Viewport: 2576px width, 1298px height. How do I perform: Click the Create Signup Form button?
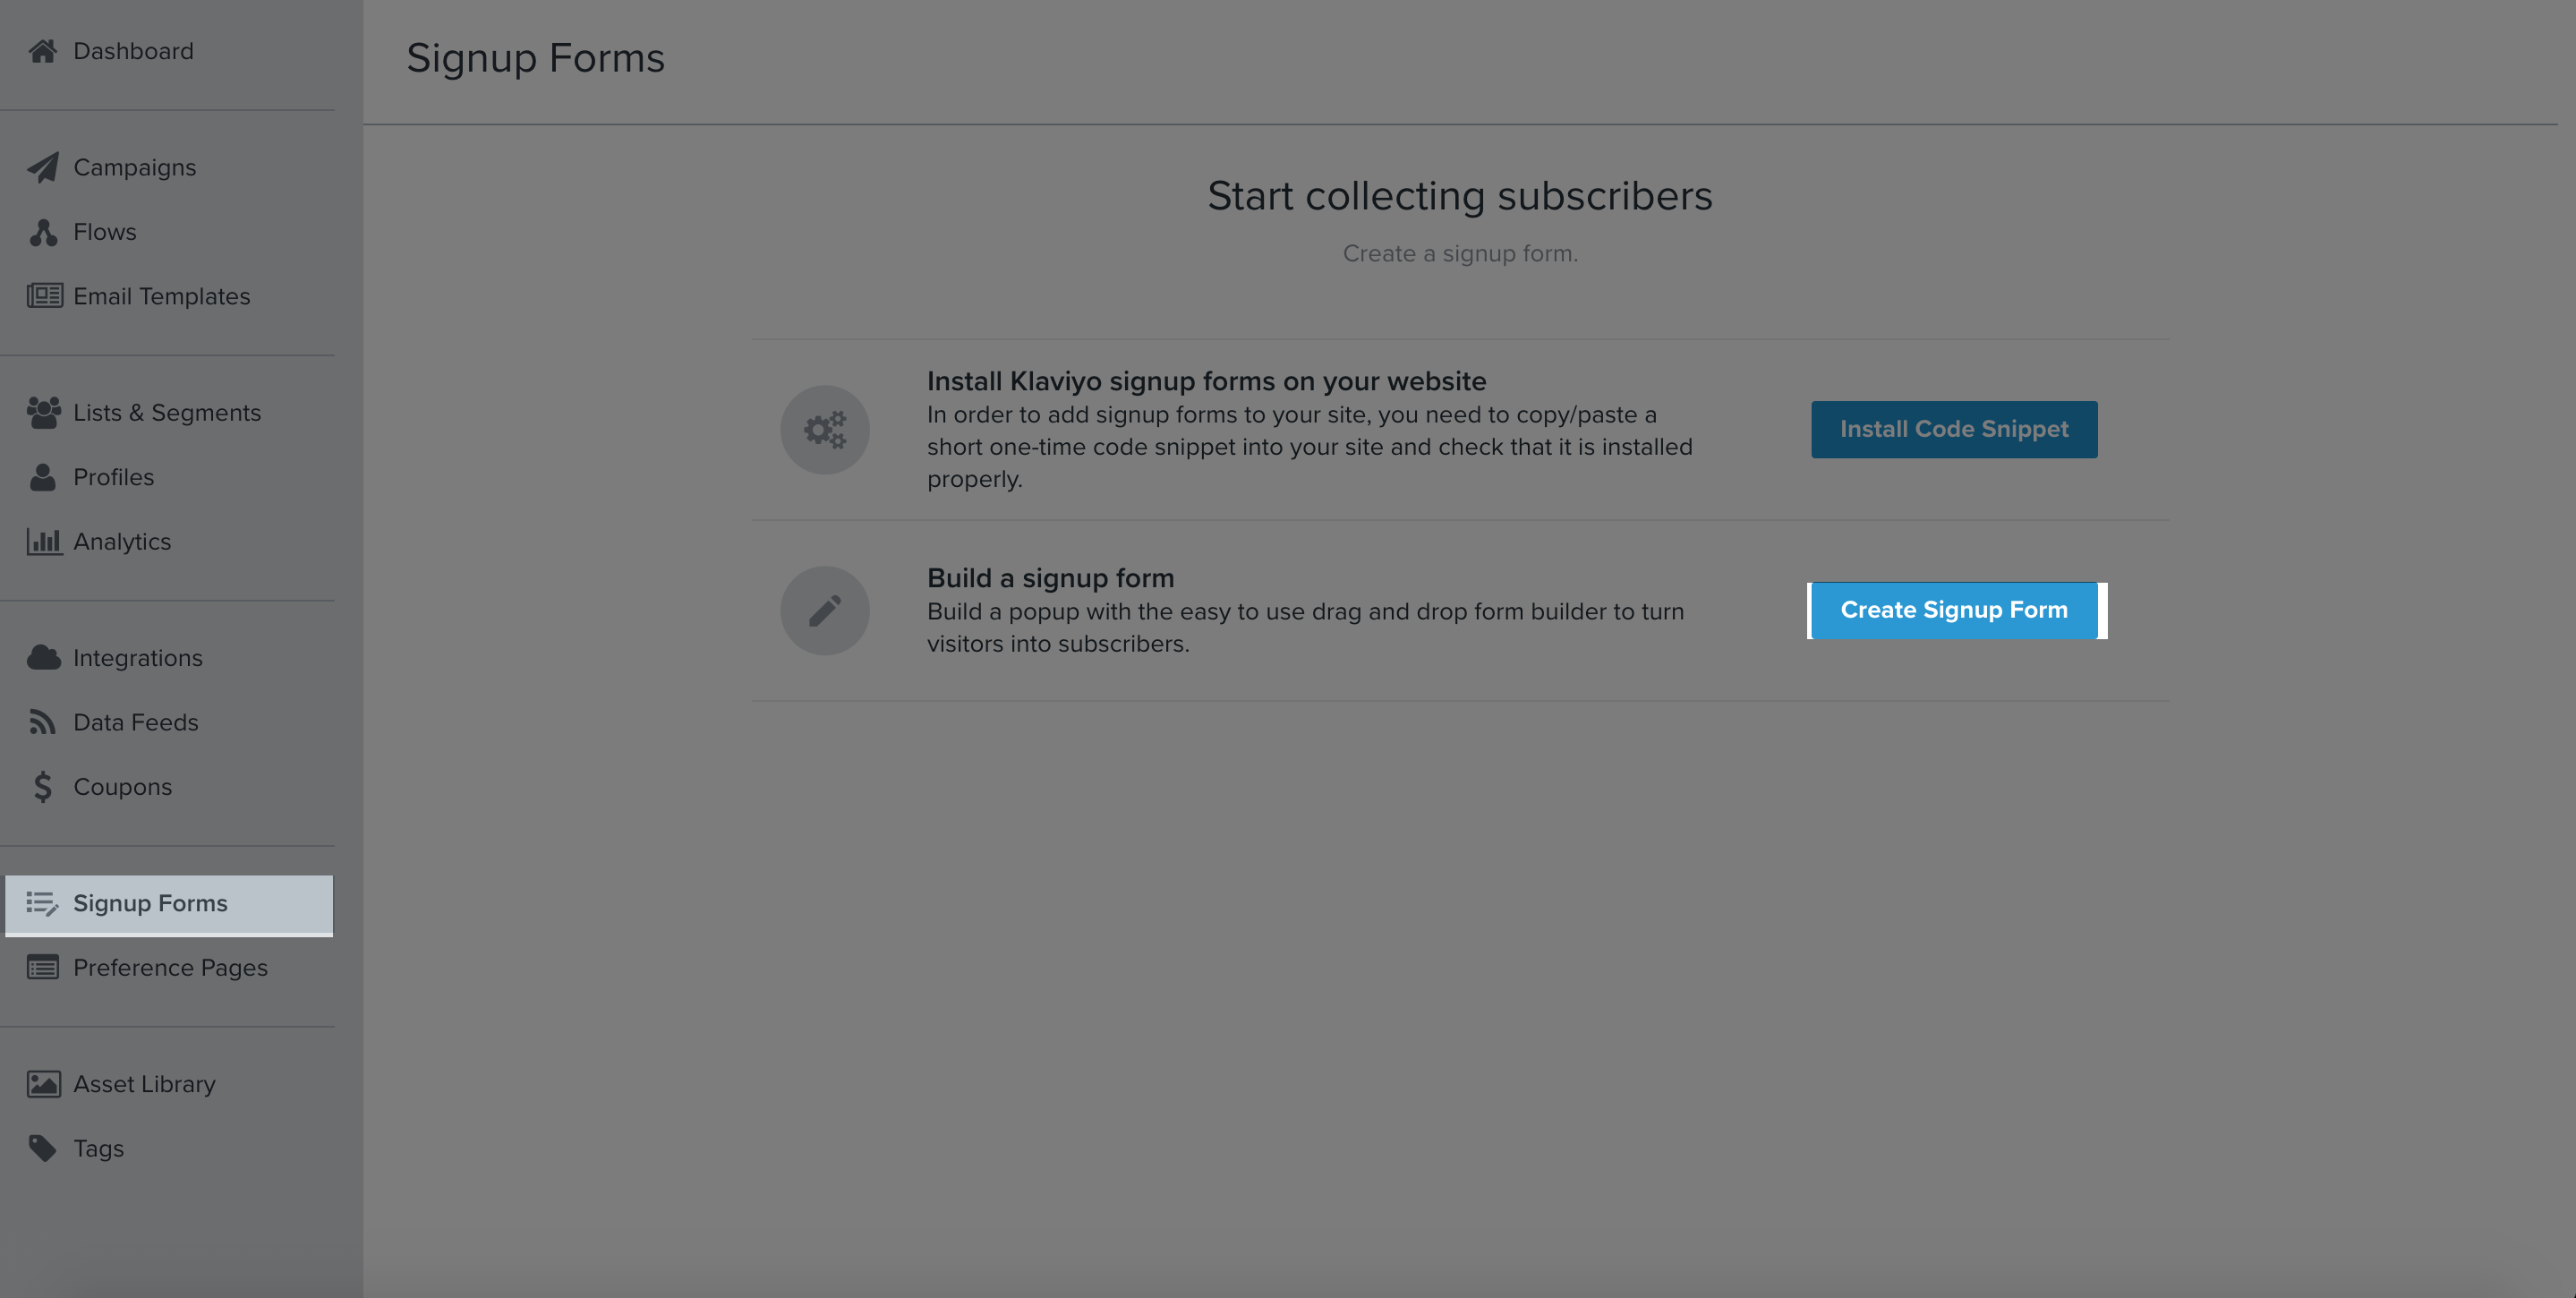pyautogui.click(x=1954, y=611)
